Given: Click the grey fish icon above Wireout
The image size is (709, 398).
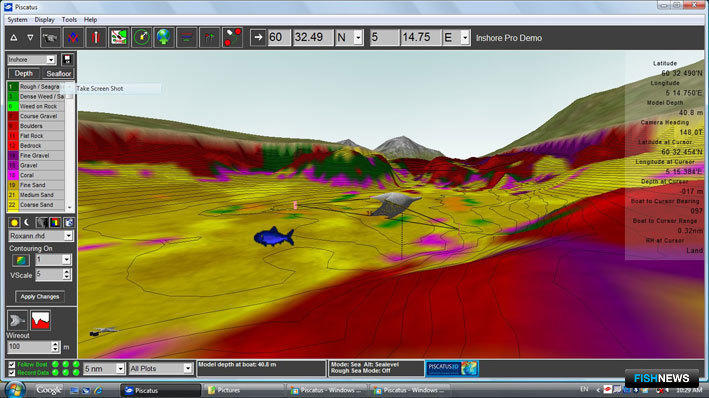Looking at the screenshot, I should (x=17, y=320).
